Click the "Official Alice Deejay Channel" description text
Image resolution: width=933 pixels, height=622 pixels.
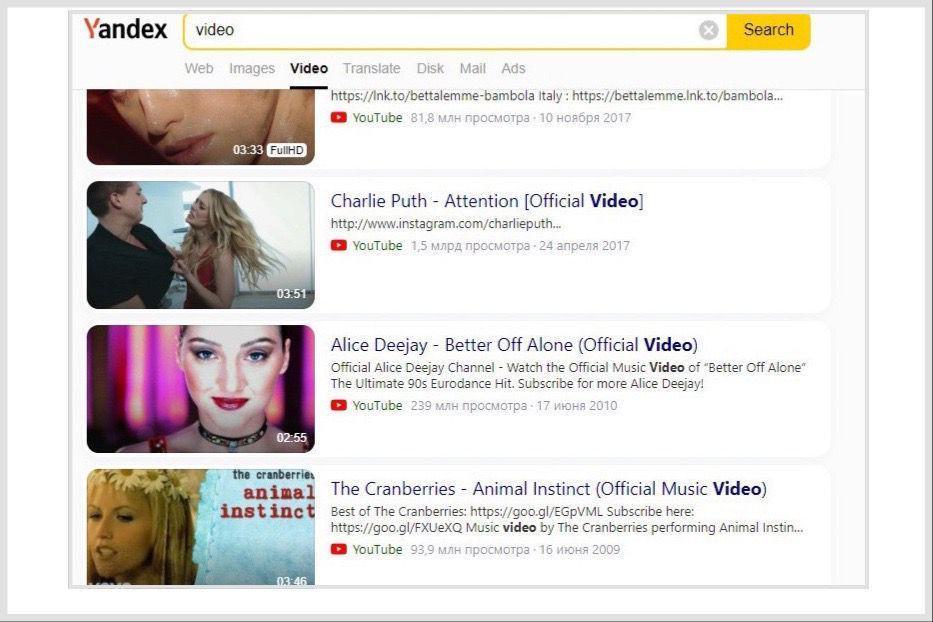(x=568, y=376)
